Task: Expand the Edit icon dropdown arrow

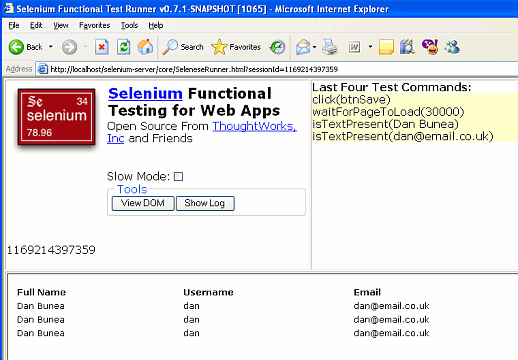Action: [x=370, y=47]
